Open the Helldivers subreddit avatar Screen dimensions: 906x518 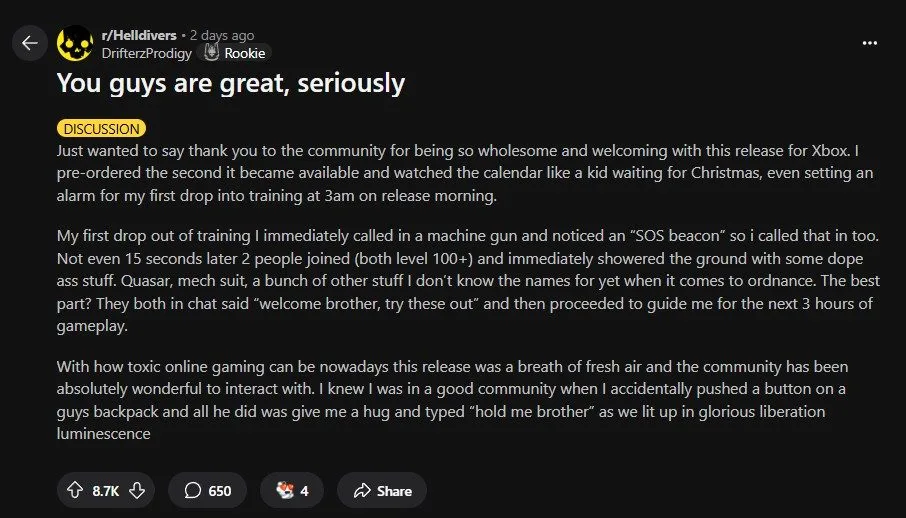pyautogui.click(x=75, y=44)
